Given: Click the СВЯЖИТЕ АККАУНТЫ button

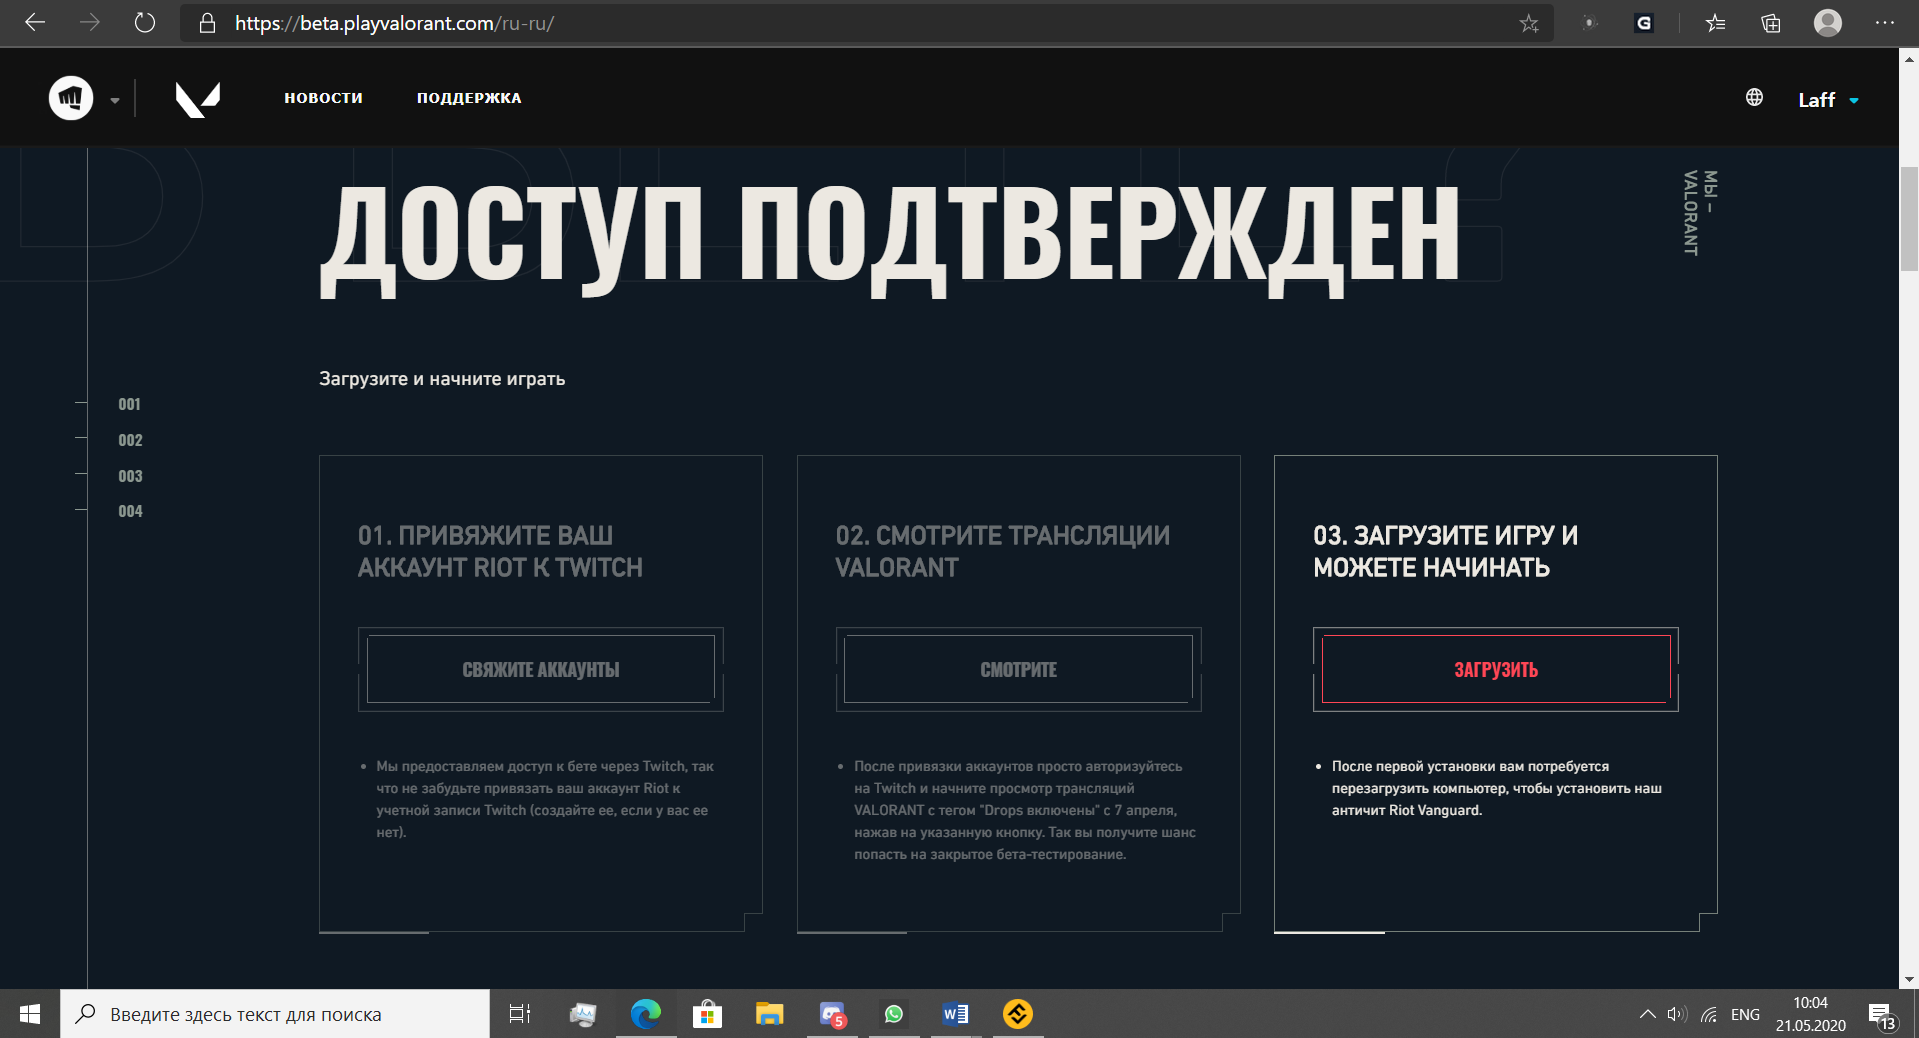Looking at the screenshot, I should (x=541, y=669).
